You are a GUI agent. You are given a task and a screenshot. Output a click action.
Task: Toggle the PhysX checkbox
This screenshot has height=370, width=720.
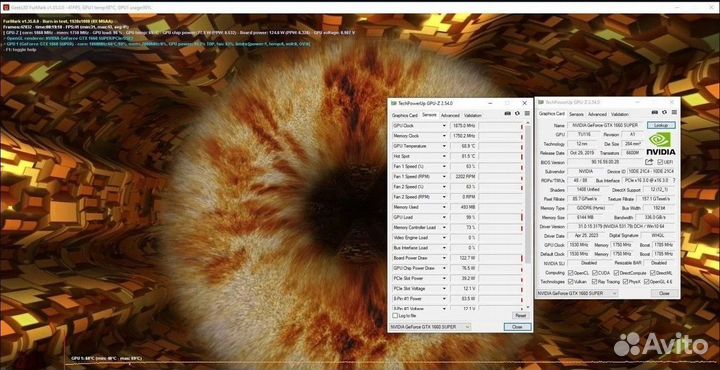click(624, 281)
